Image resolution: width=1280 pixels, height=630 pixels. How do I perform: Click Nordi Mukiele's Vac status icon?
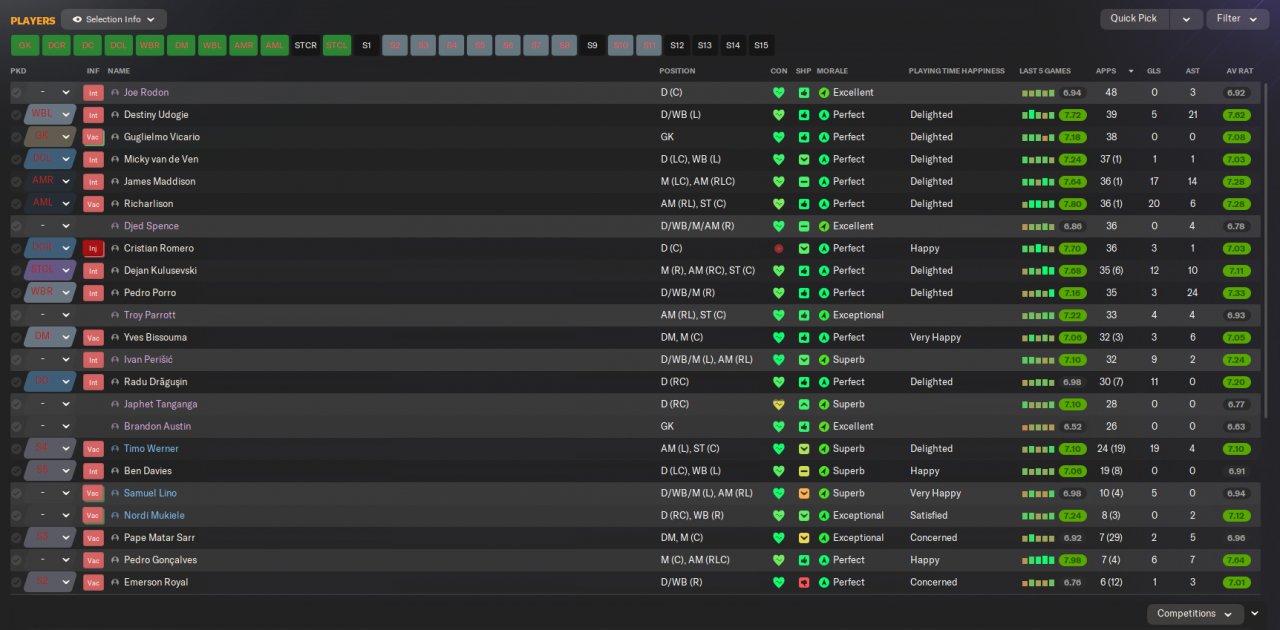coord(94,515)
